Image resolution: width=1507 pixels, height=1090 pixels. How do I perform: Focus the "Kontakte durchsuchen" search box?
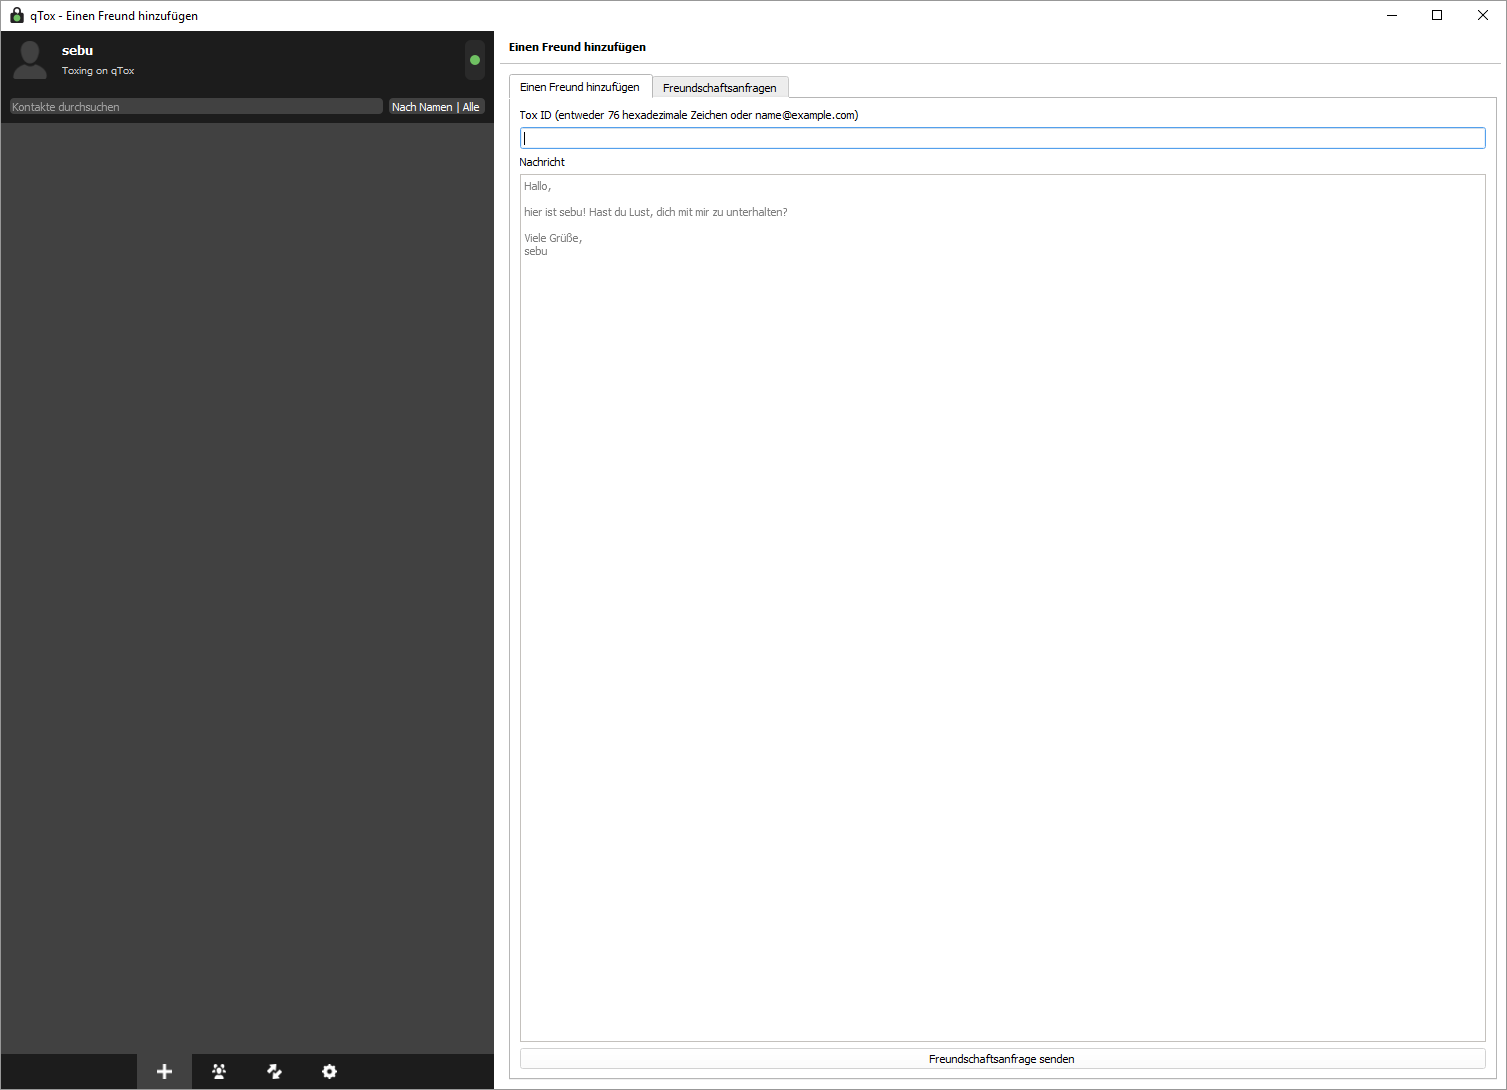(x=196, y=107)
